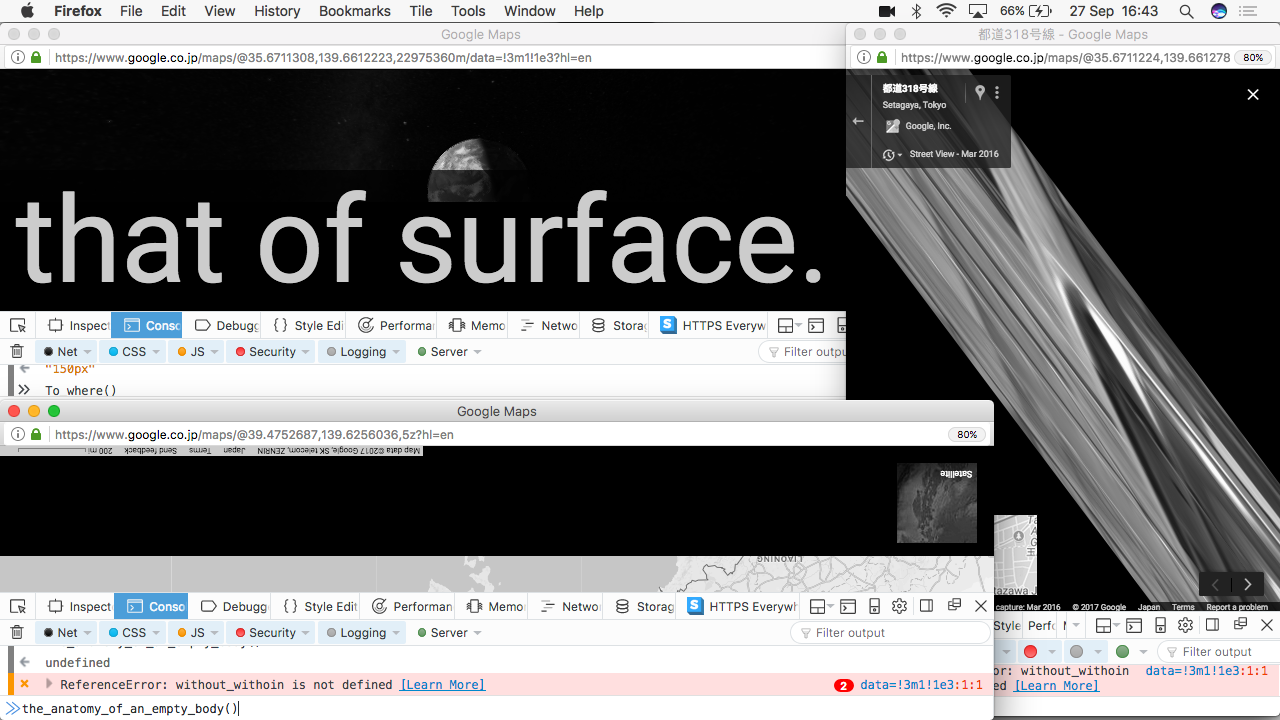The image size is (1280, 720).
Task: Dock front devtools to the side of browser
Action: (x=926, y=606)
